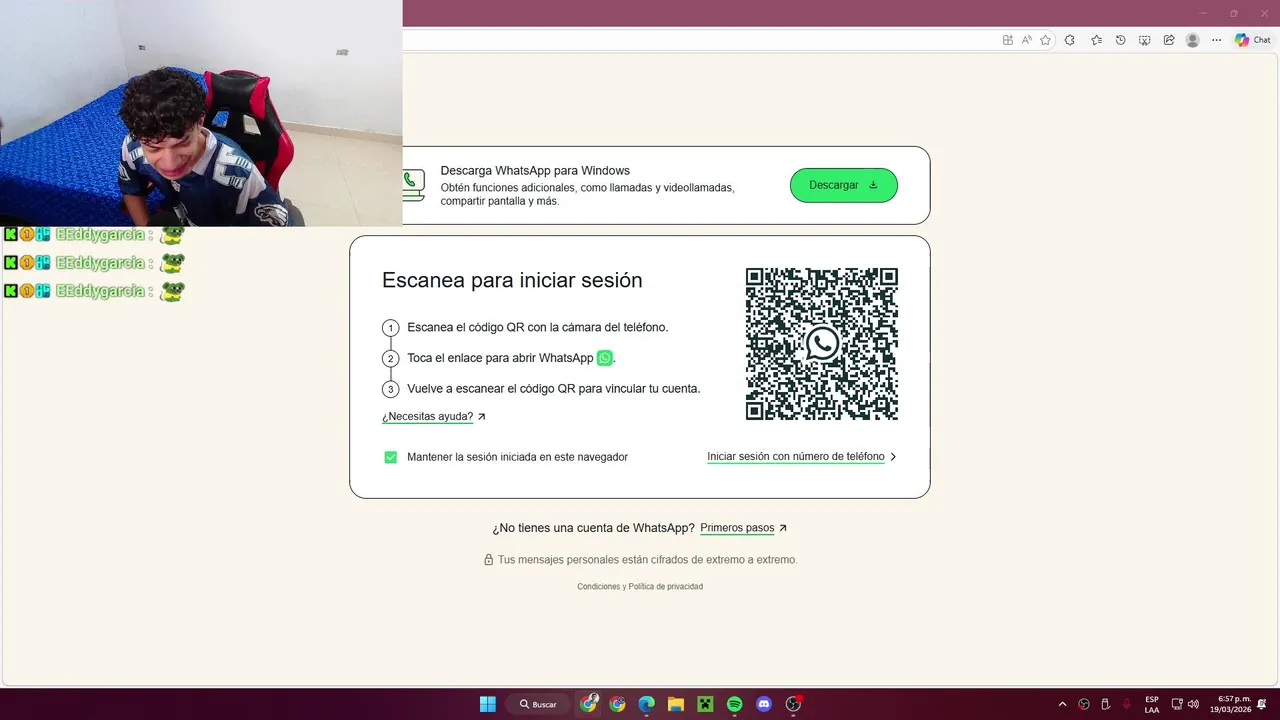Open the browser Extensions puzzle icon
Screen dimensions: 1280x720
pyautogui.click(x=1069, y=40)
